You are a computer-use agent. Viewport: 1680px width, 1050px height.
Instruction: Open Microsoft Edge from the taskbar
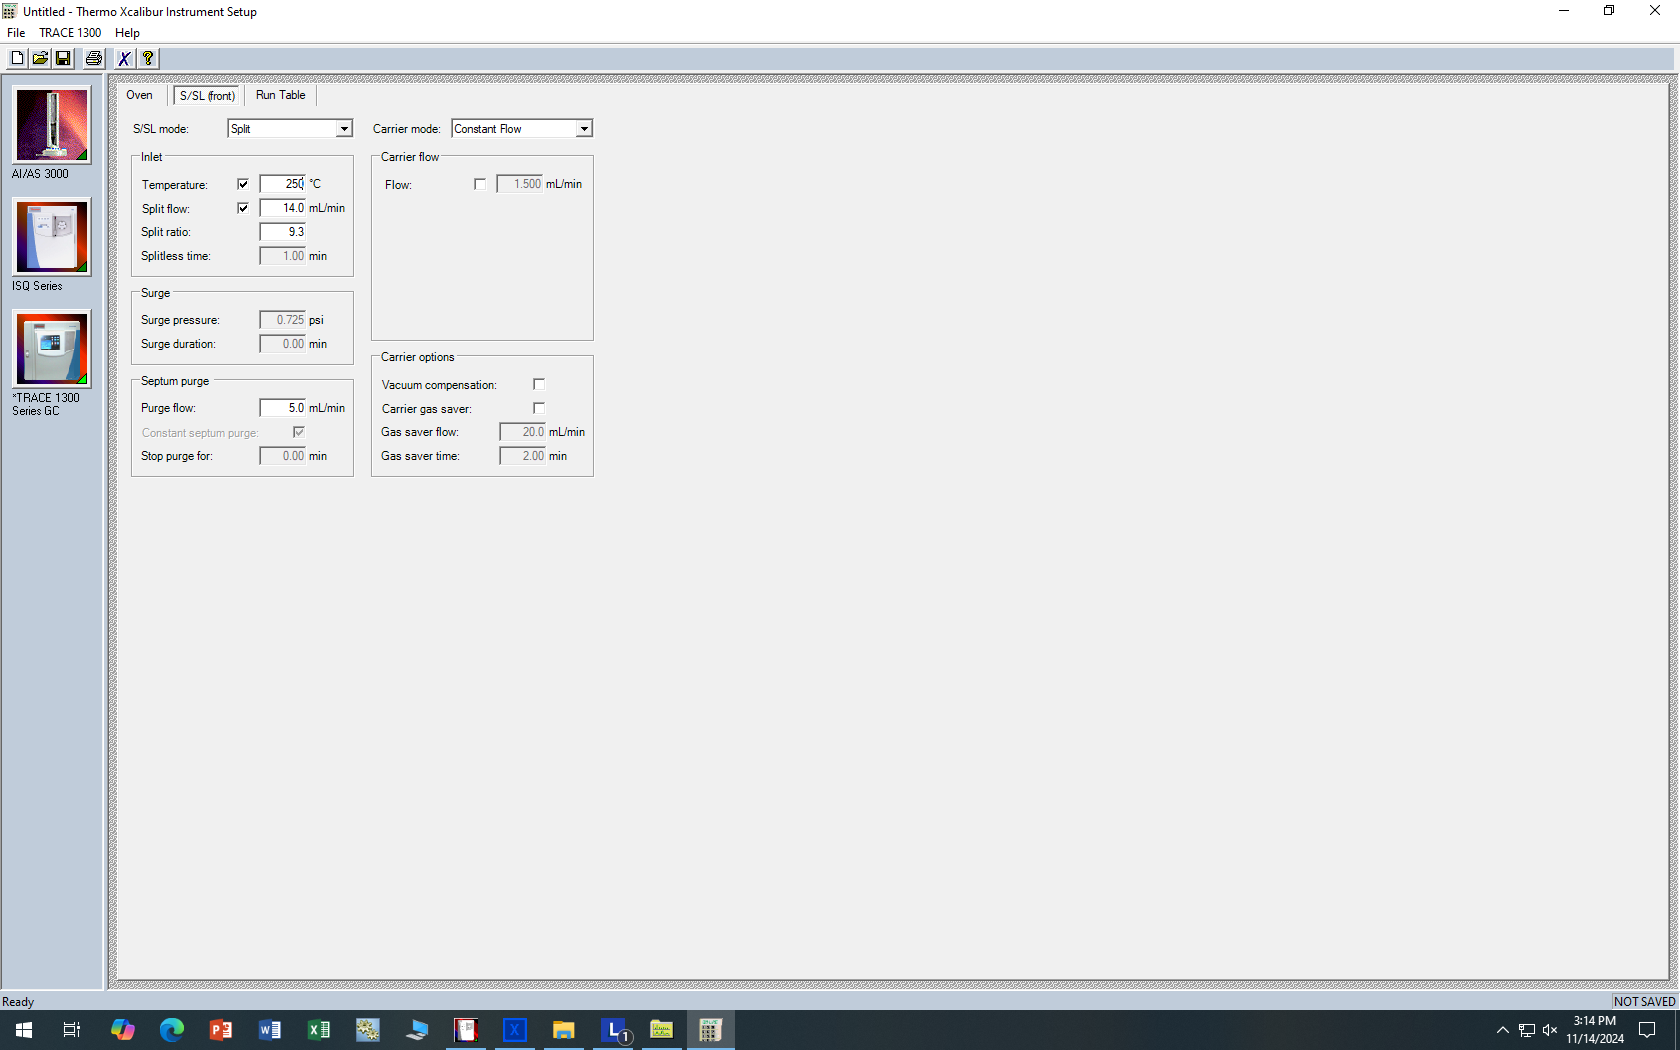[172, 1030]
